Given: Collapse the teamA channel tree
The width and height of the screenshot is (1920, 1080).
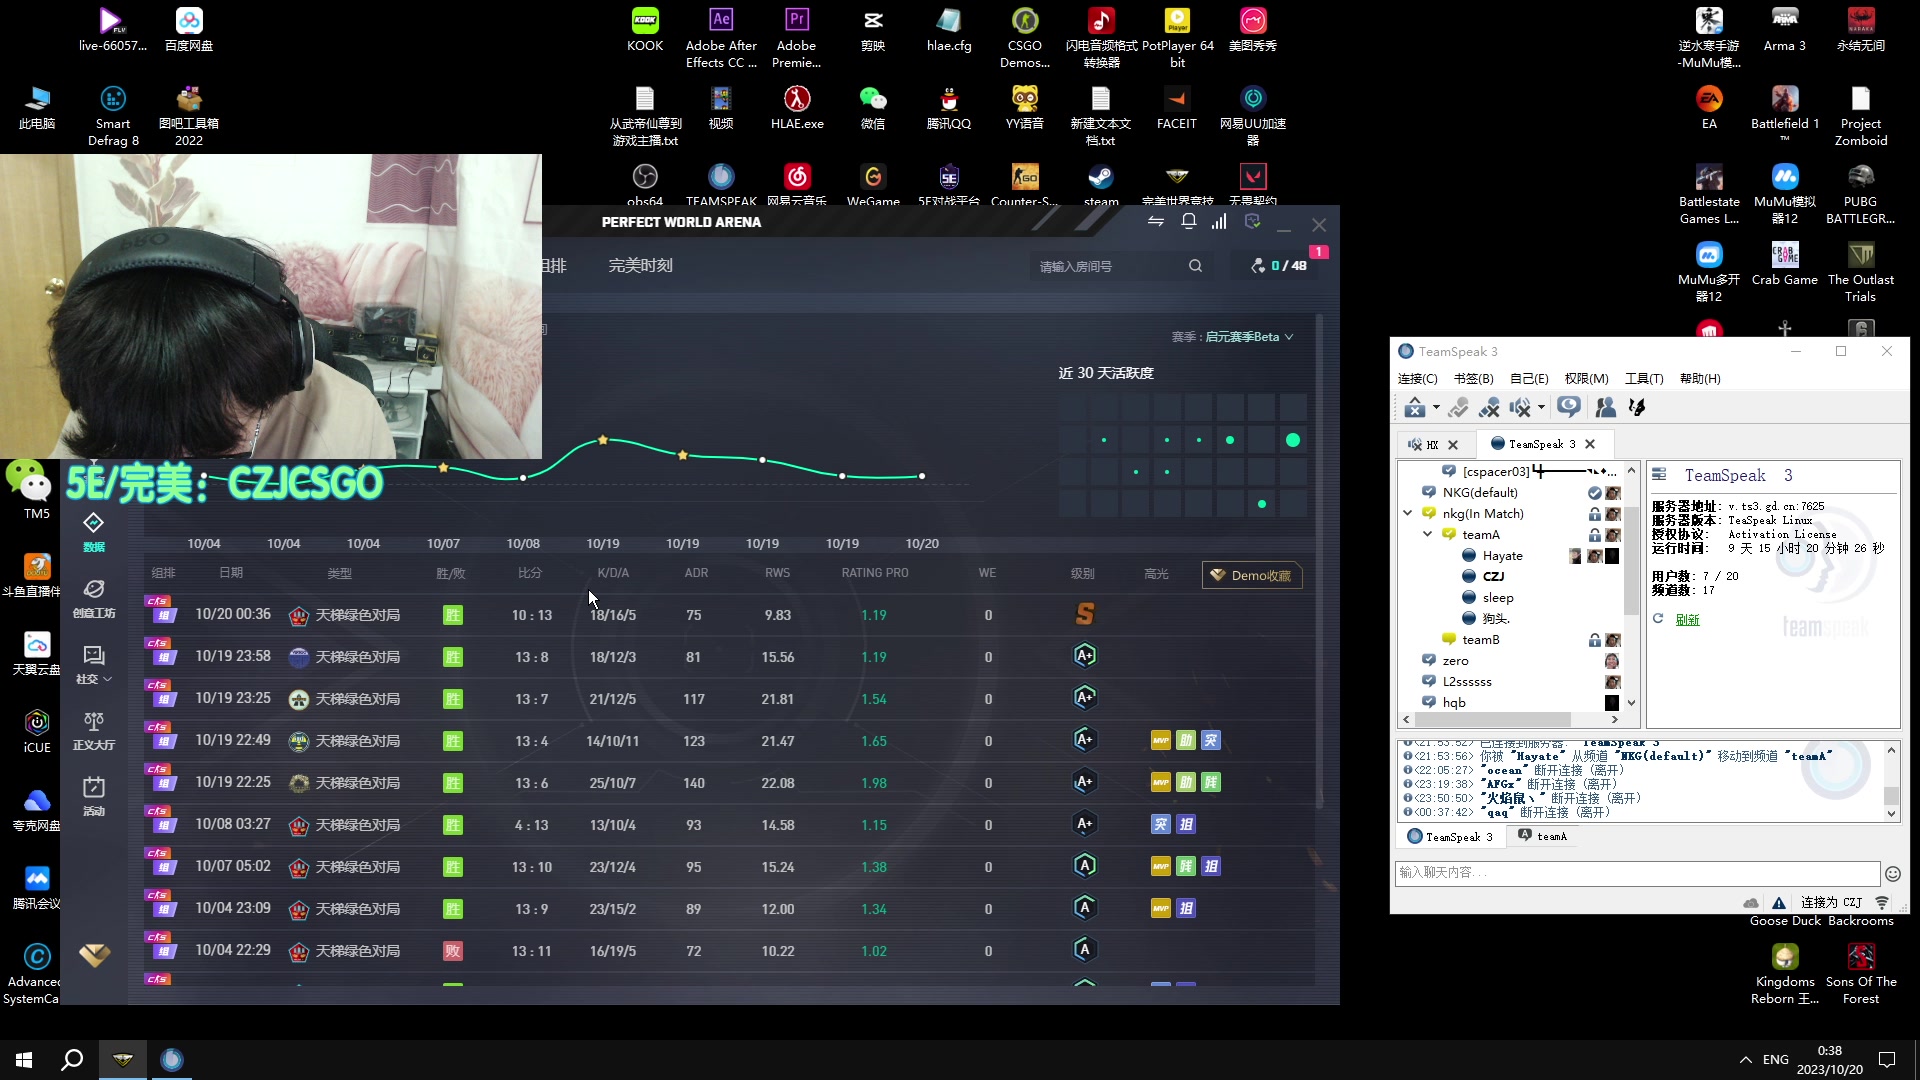Looking at the screenshot, I should coord(1428,535).
